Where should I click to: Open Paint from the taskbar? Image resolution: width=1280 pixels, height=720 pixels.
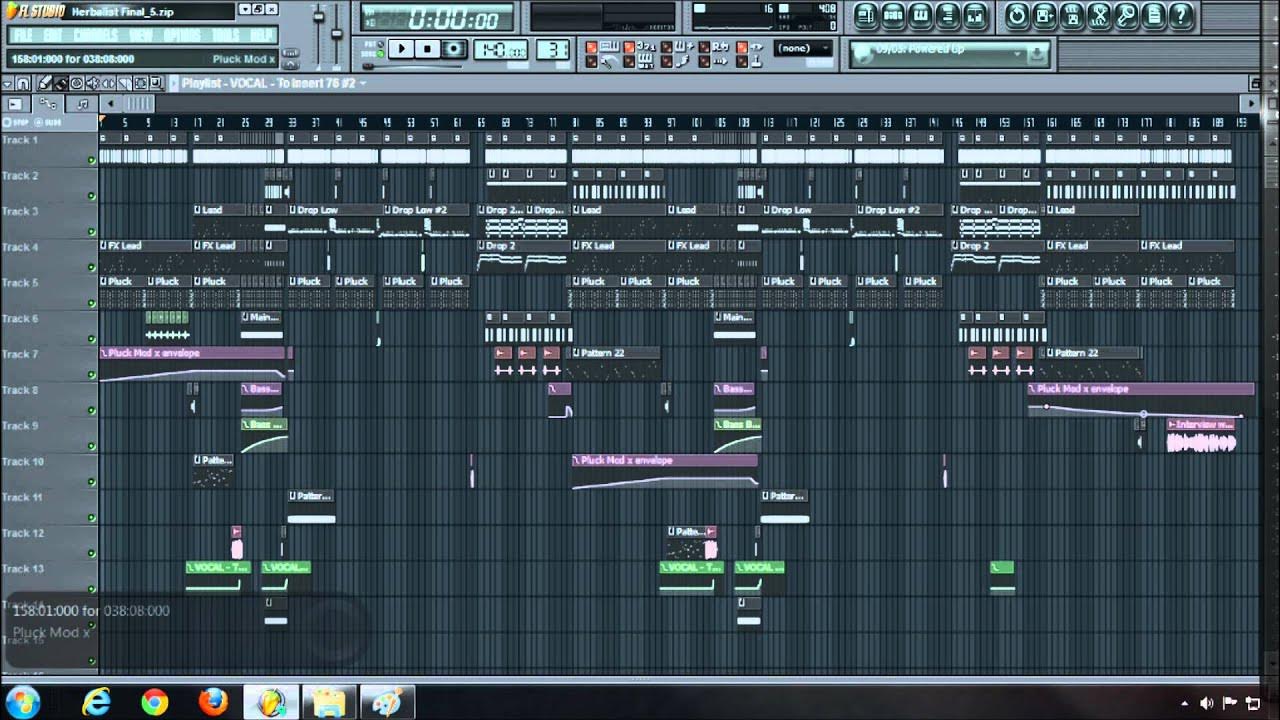click(386, 702)
